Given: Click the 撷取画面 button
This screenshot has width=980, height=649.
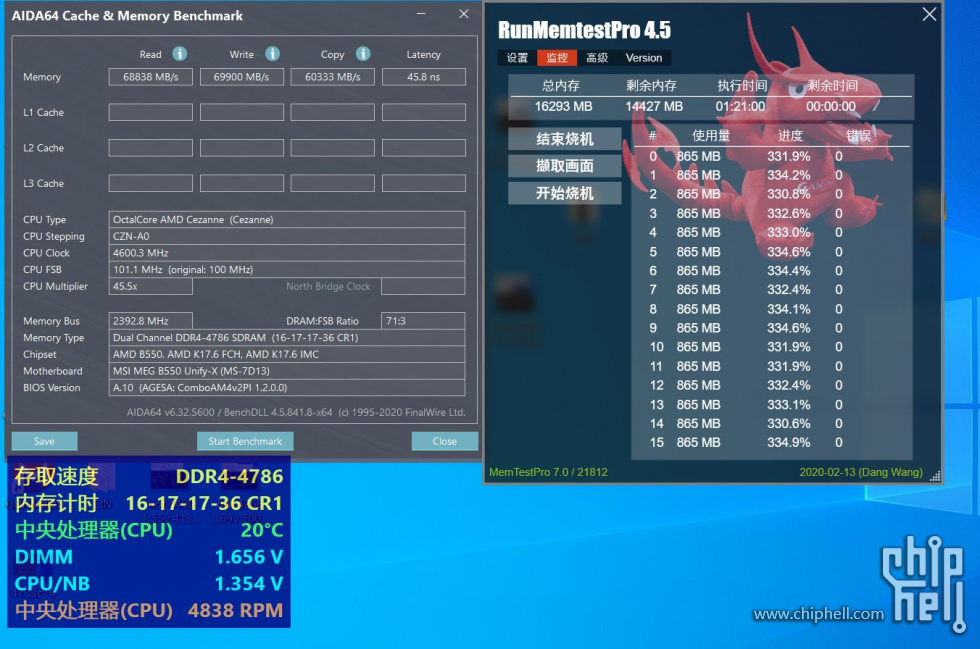Looking at the screenshot, I should click(x=565, y=166).
